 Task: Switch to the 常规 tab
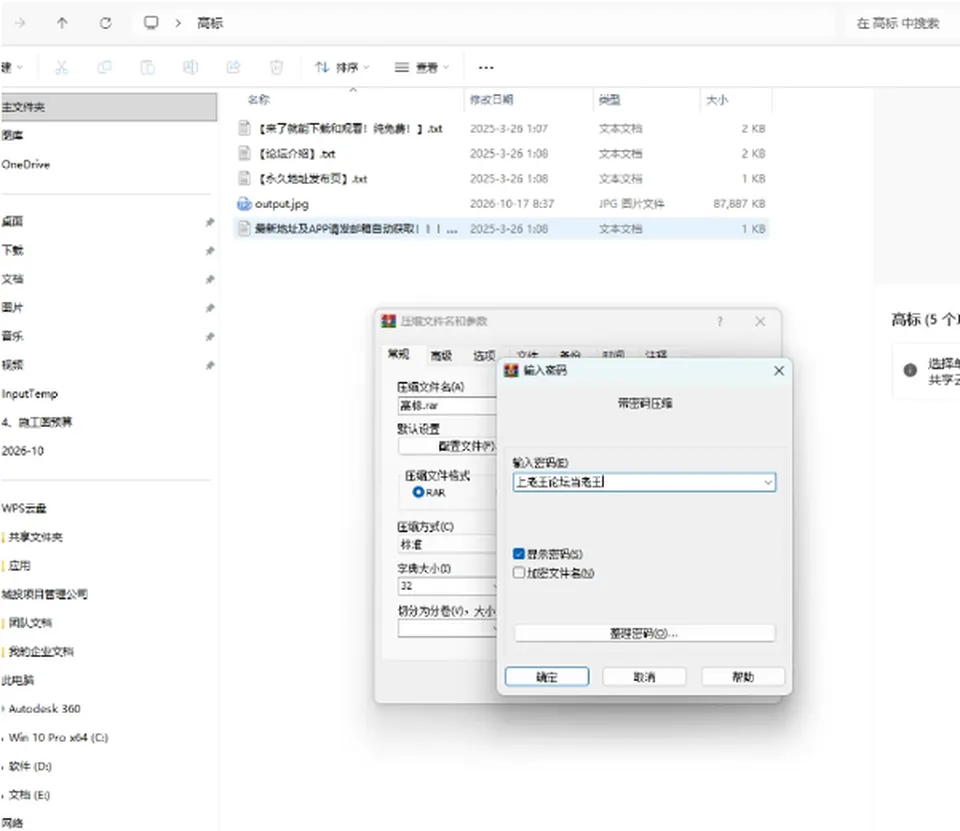click(398, 354)
